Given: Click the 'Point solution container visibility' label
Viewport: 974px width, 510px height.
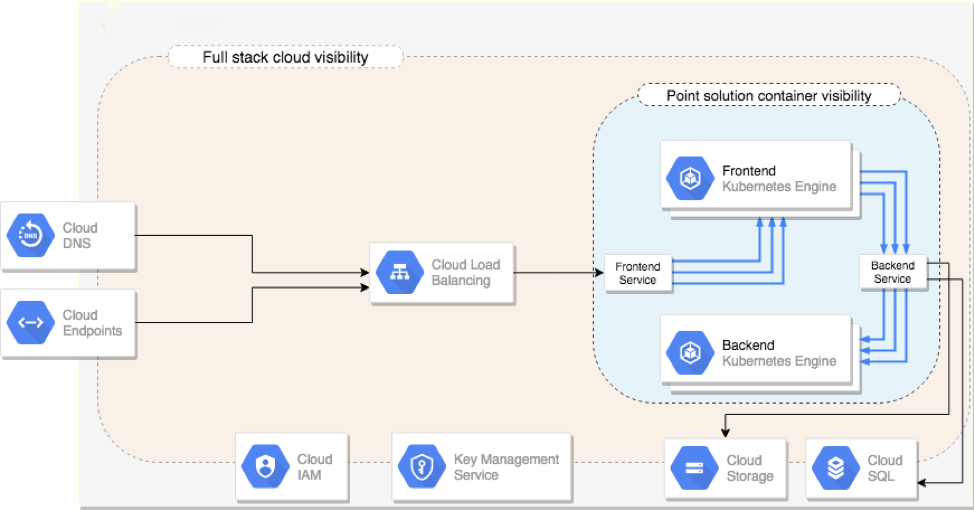Looking at the screenshot, I should point(769,96).
